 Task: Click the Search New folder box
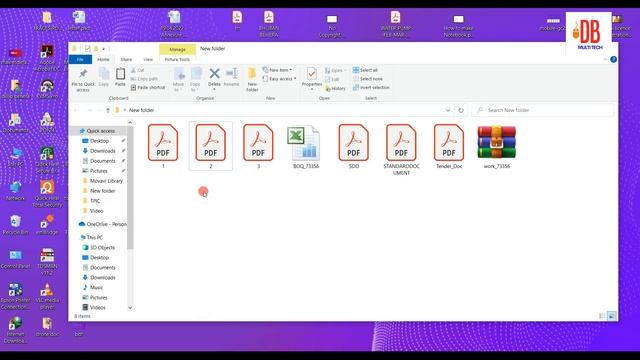543,110
